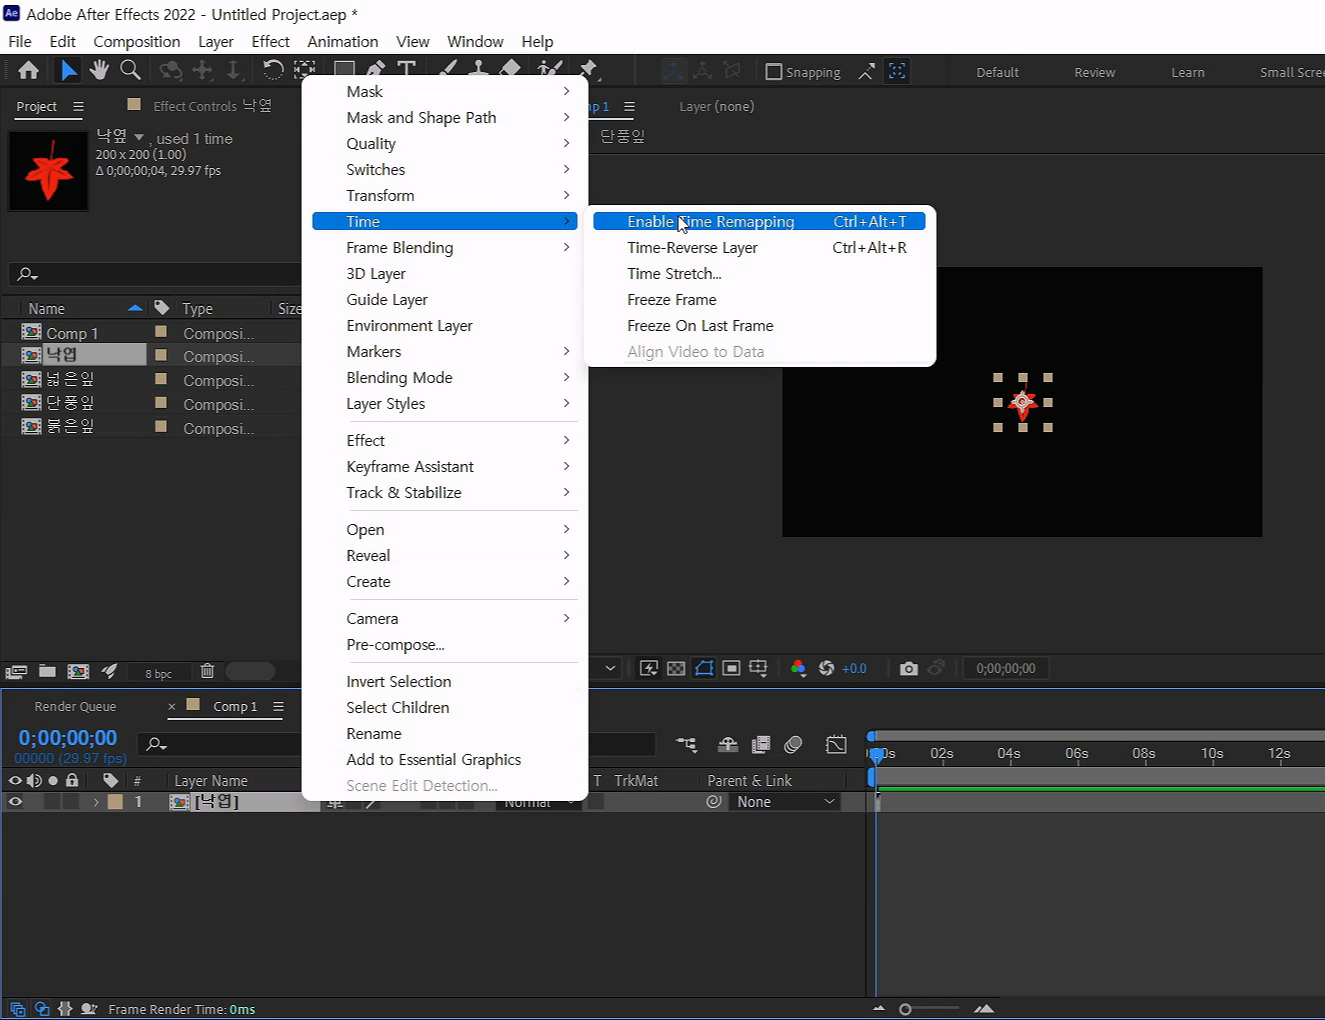1325x1020 pixels.
Task: Open the Parent & Link None dropdown
Action: click(784, 802)
